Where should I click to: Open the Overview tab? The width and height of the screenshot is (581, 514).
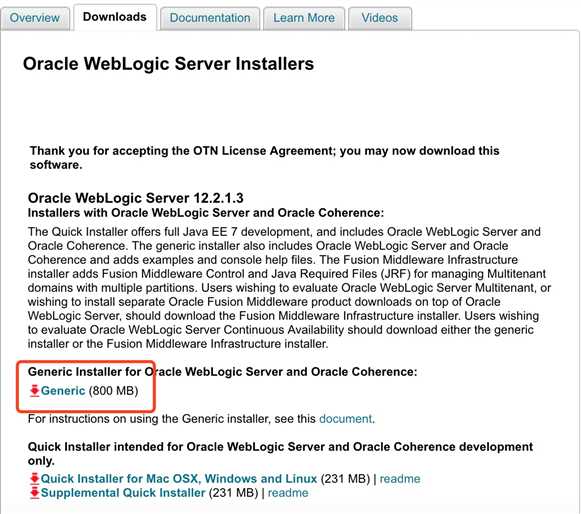click(x=35, y=18)
